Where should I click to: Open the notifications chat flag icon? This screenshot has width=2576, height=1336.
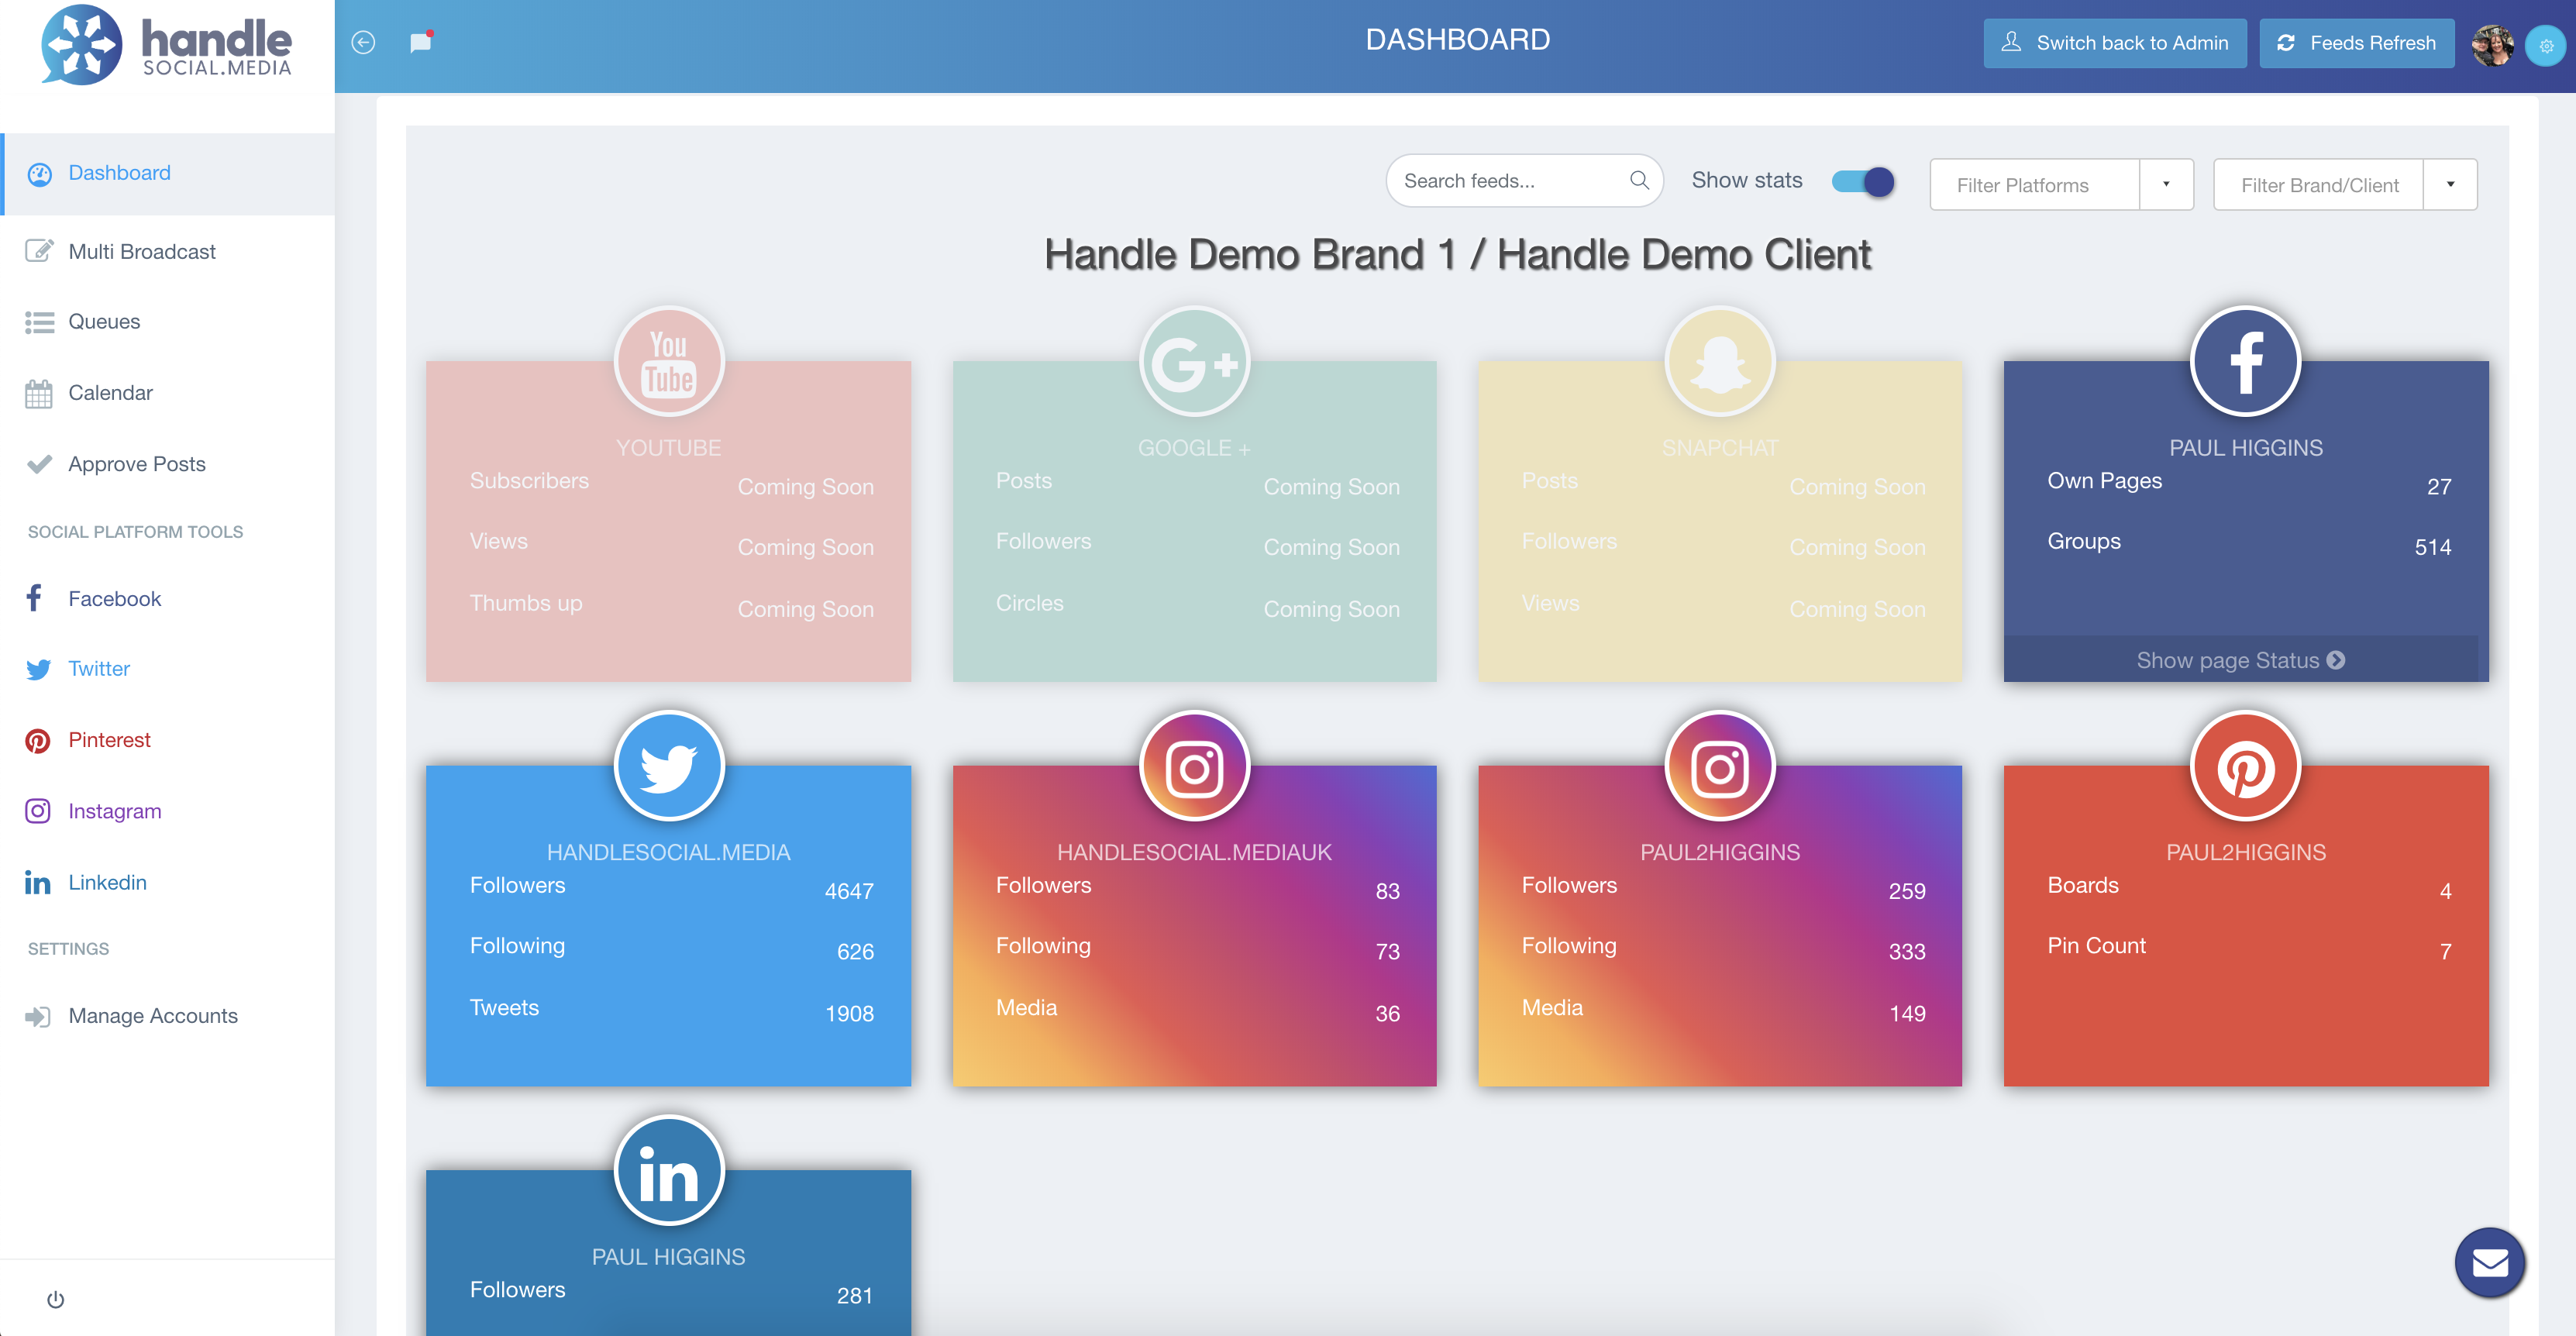pyautogui.click(x=421, y=42)
